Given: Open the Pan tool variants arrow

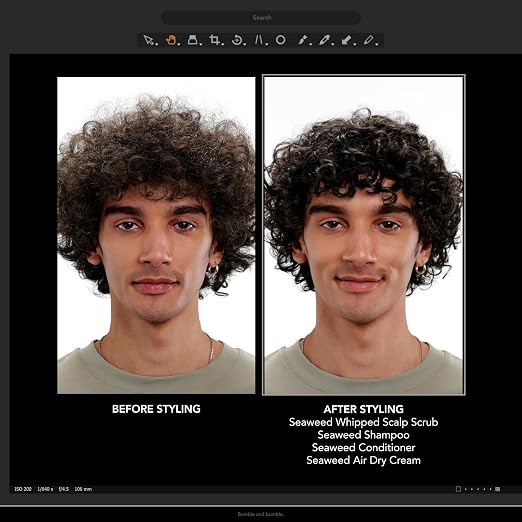Looking at the screenshot, I should (x=178, y=44).
